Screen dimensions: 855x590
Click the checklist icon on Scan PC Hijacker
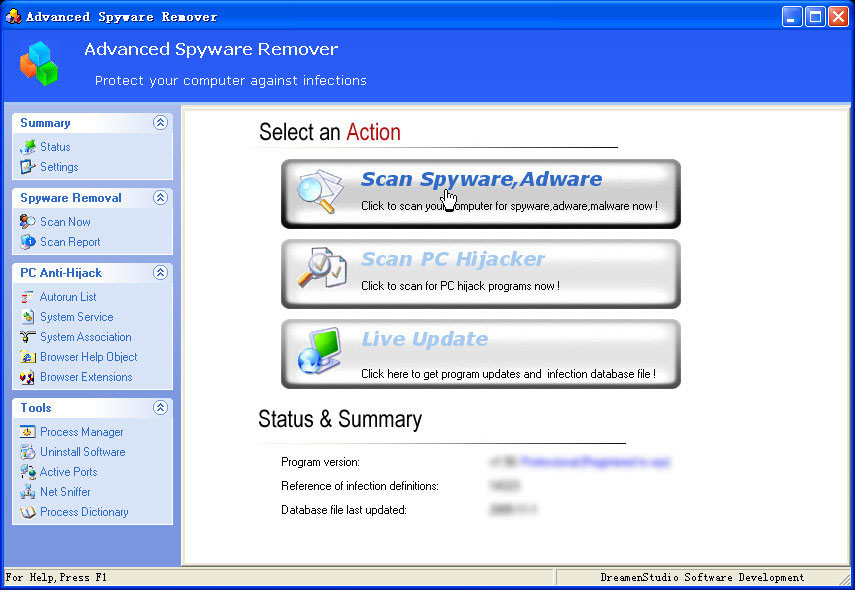coord(322,268)
